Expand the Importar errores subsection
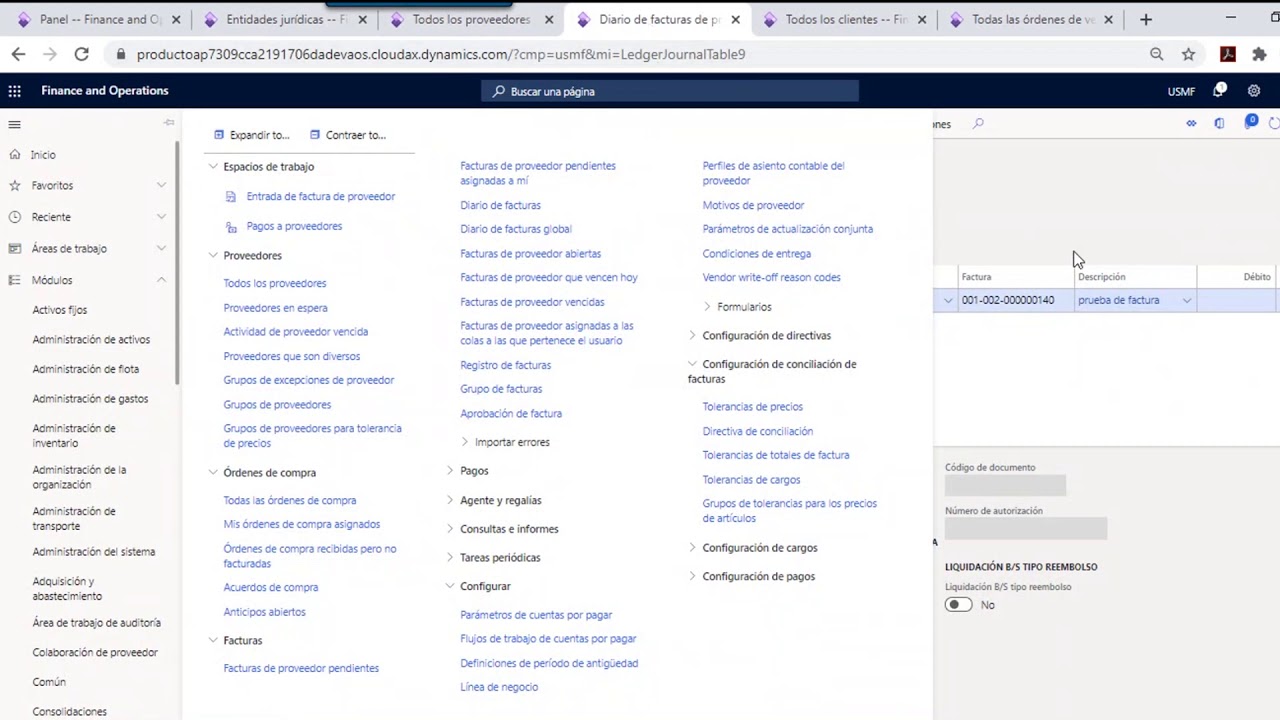 (x=465, y=442)
